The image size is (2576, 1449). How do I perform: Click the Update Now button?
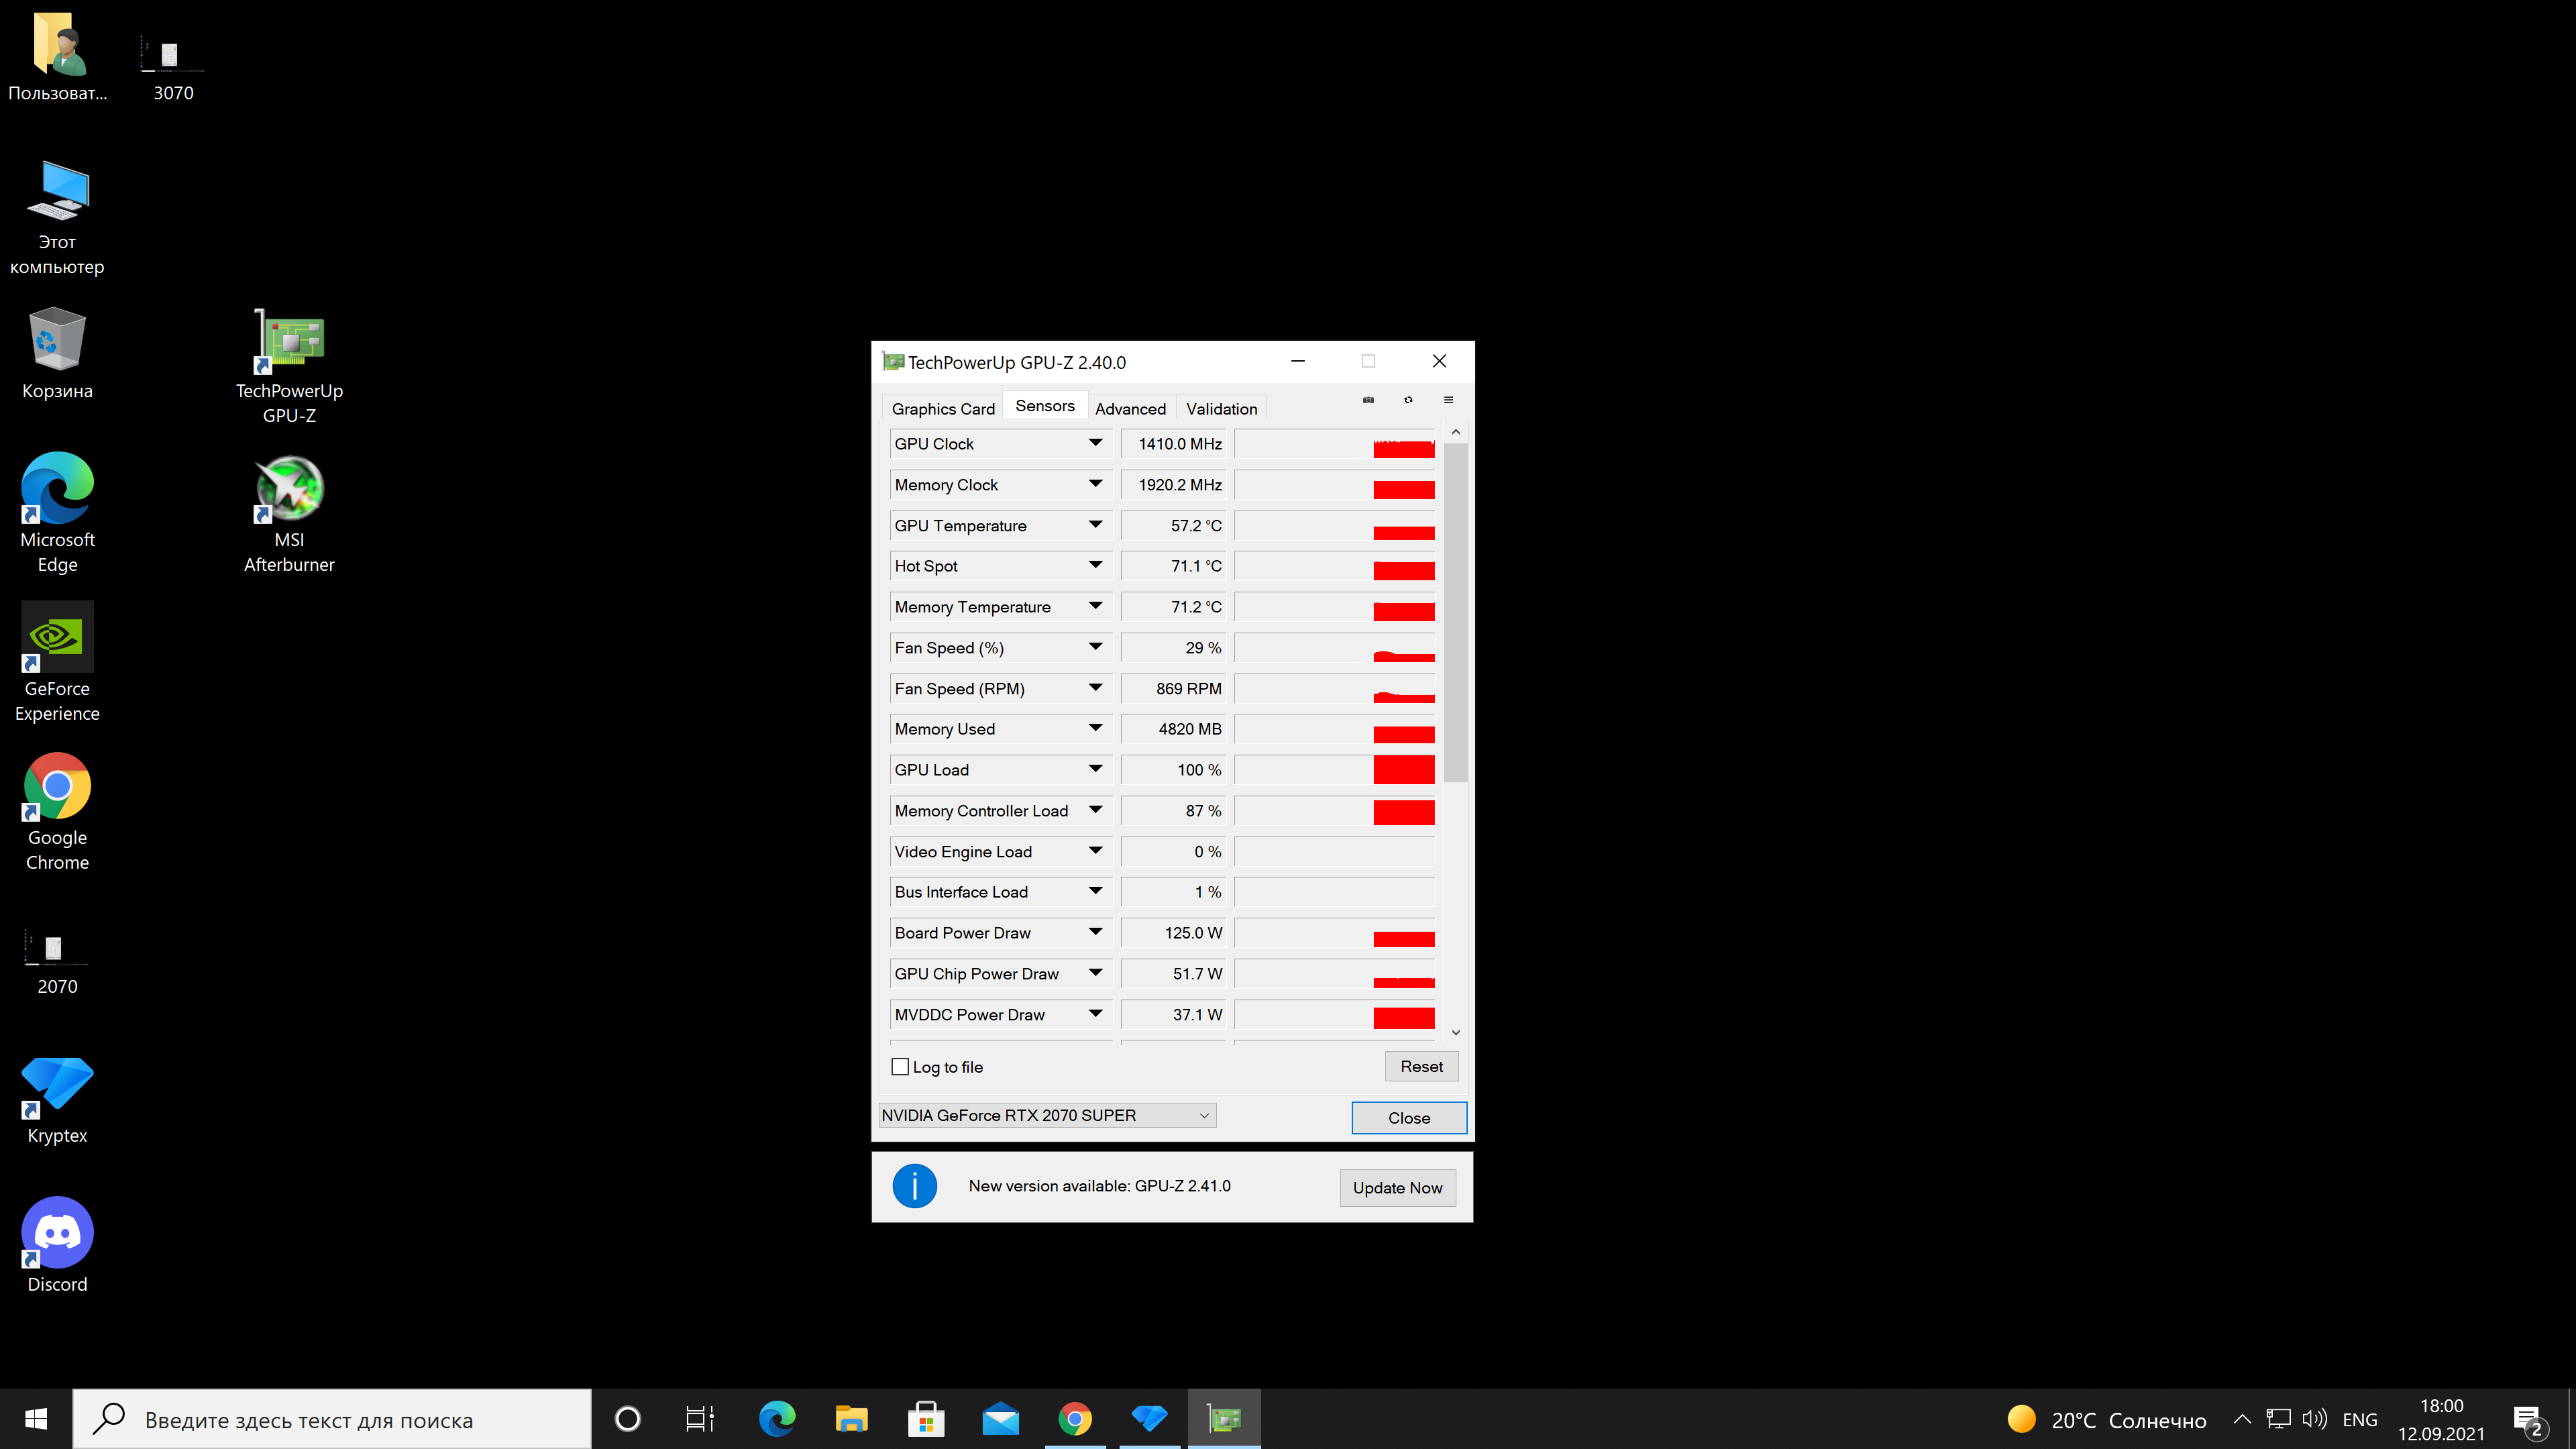click(x=1397, y=1188)
